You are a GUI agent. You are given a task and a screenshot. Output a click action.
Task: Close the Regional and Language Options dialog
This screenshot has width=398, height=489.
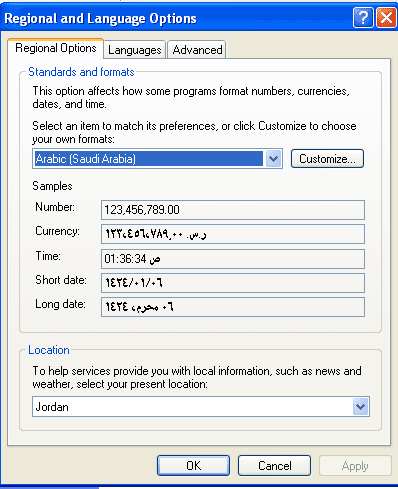tap(386, 18)
